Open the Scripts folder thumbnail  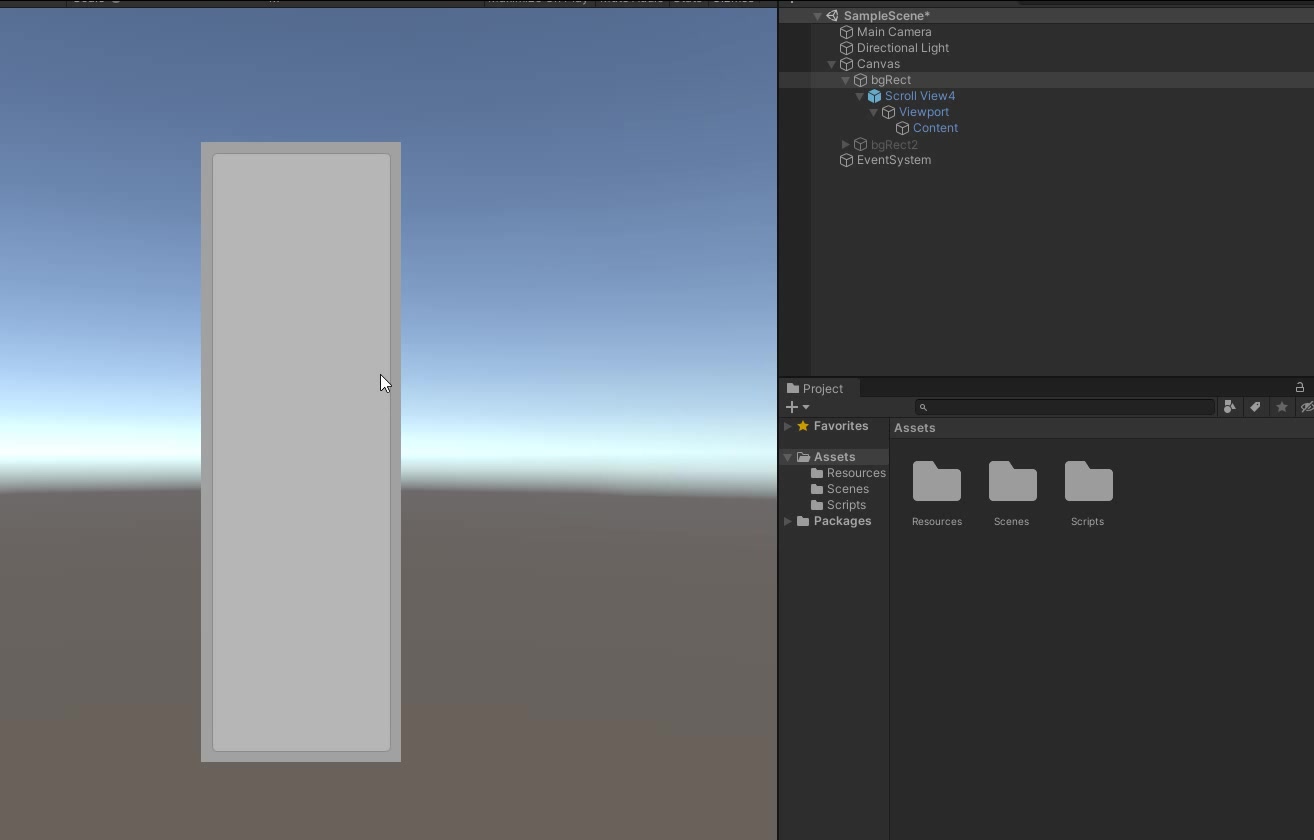tap(1088, 483)
